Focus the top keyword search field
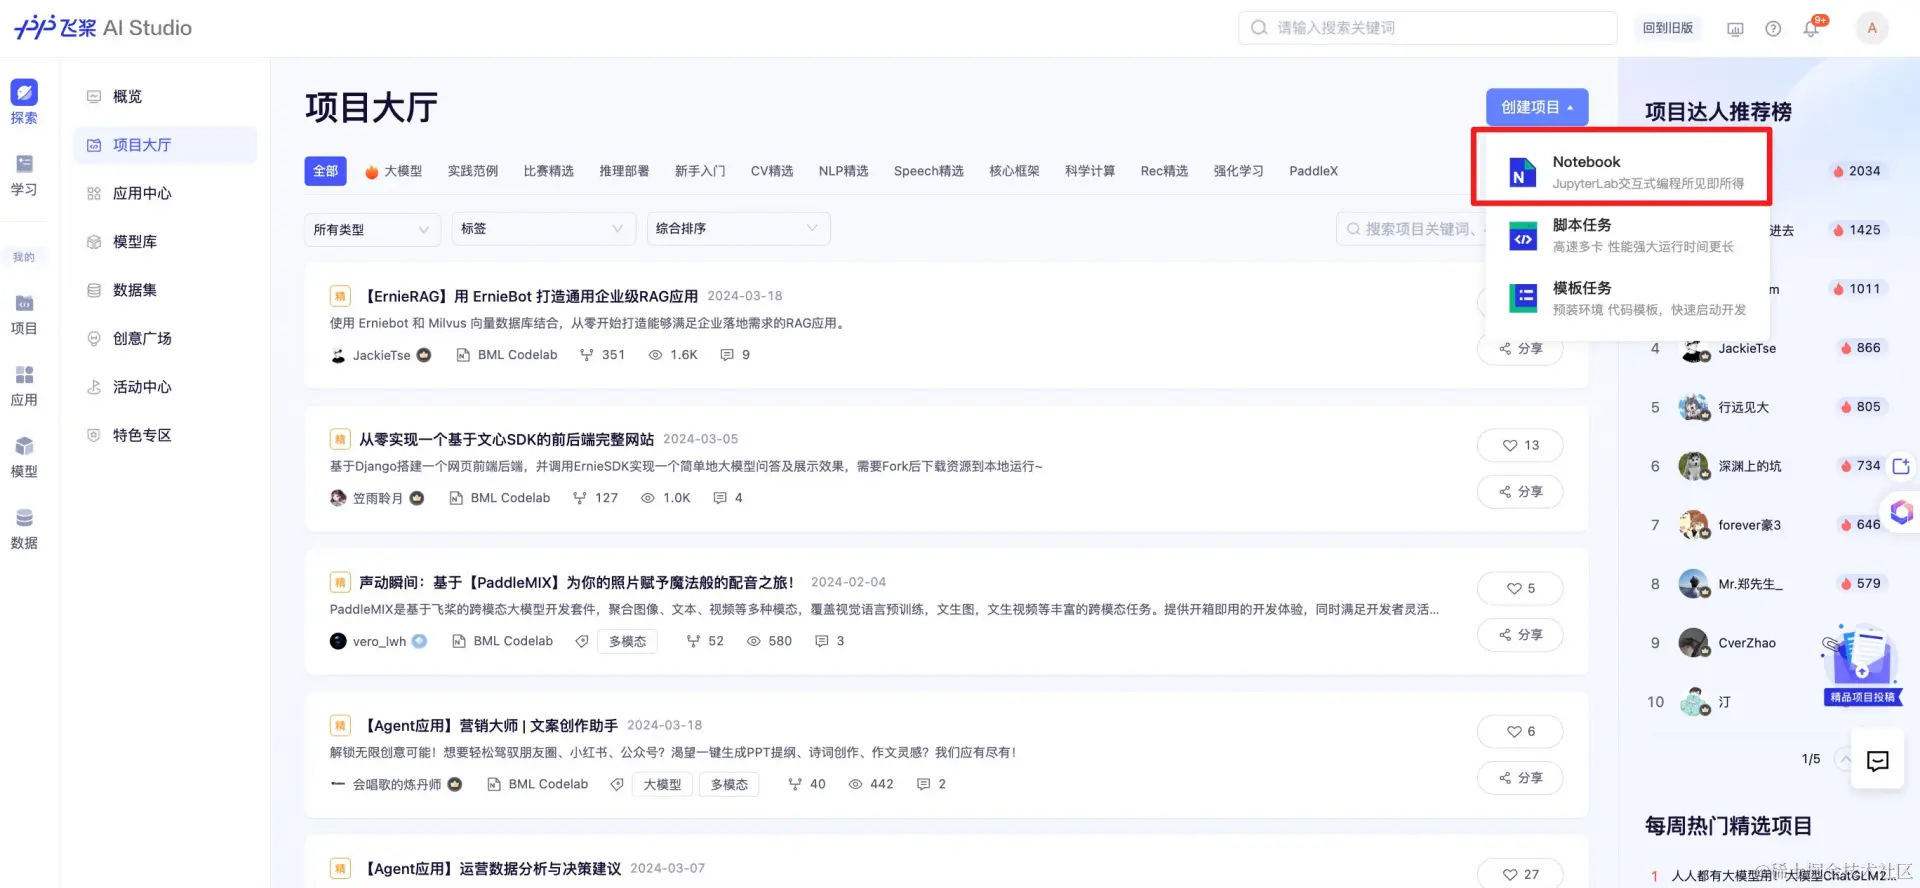The image size is (1920, 888). [x=1428, y=28]
